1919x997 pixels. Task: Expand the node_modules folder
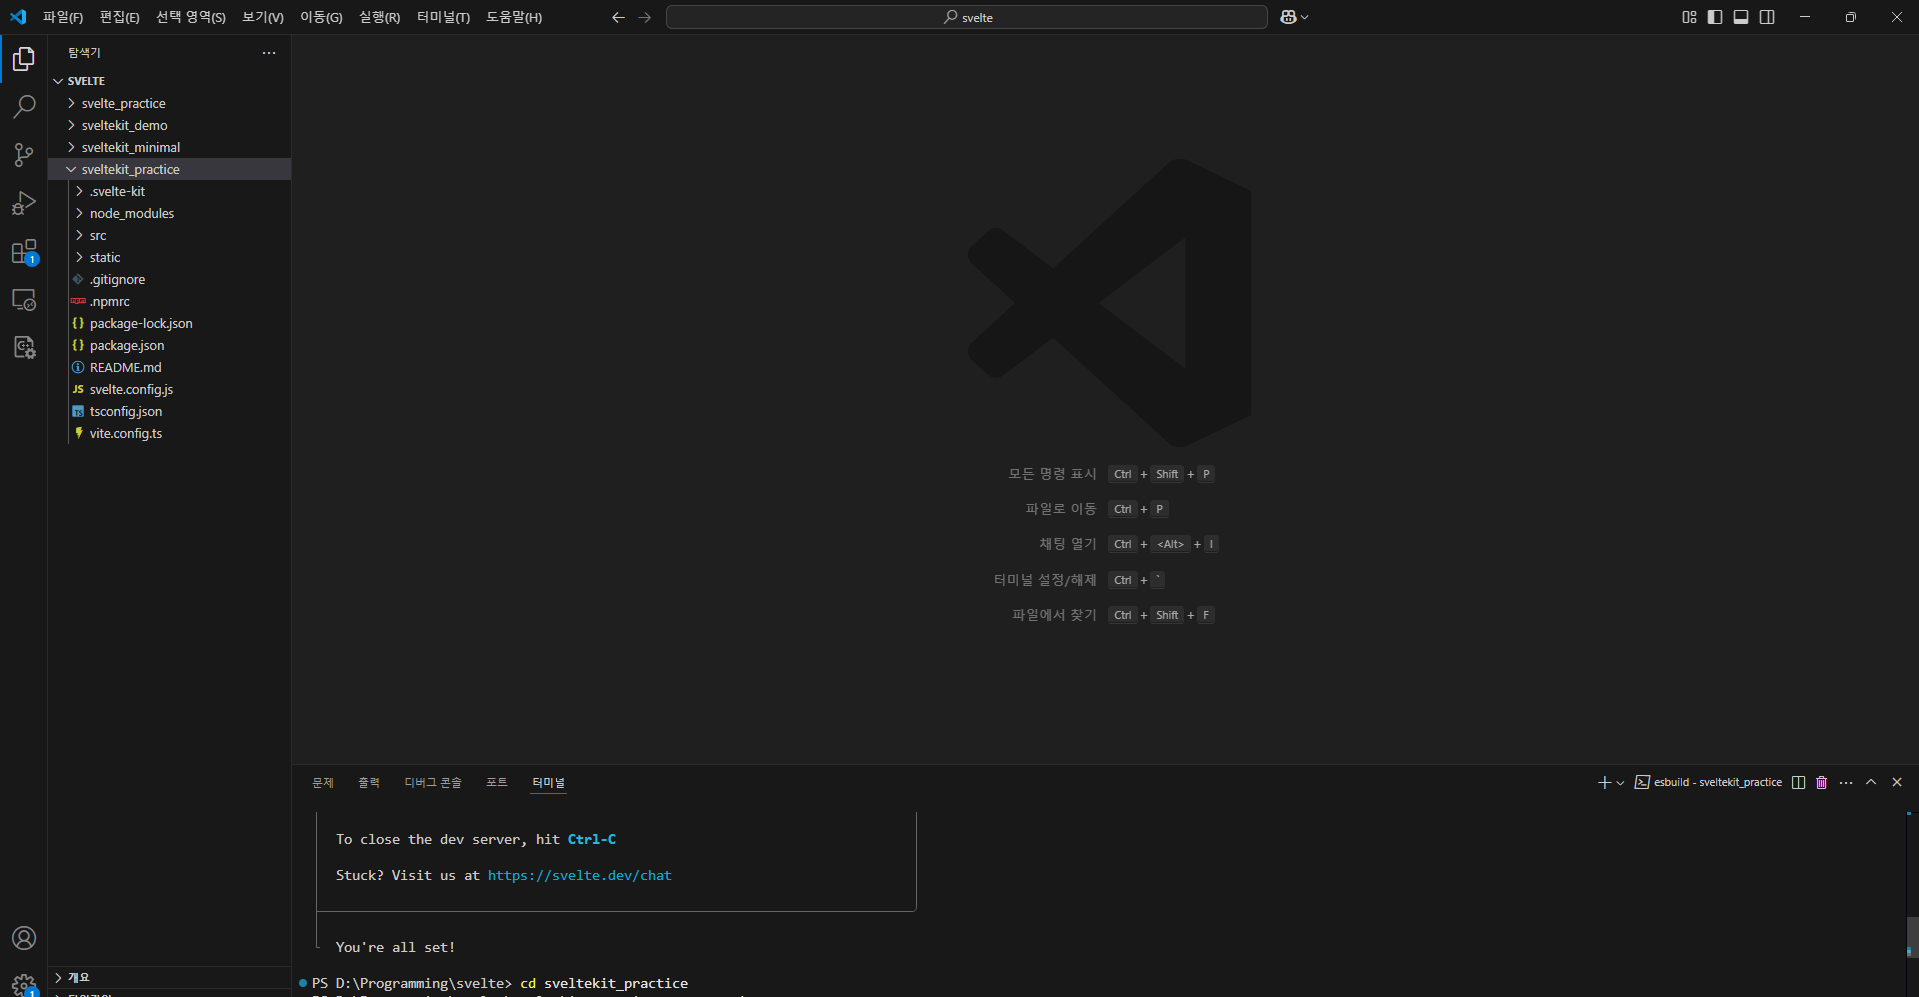(x=170, y=213)
